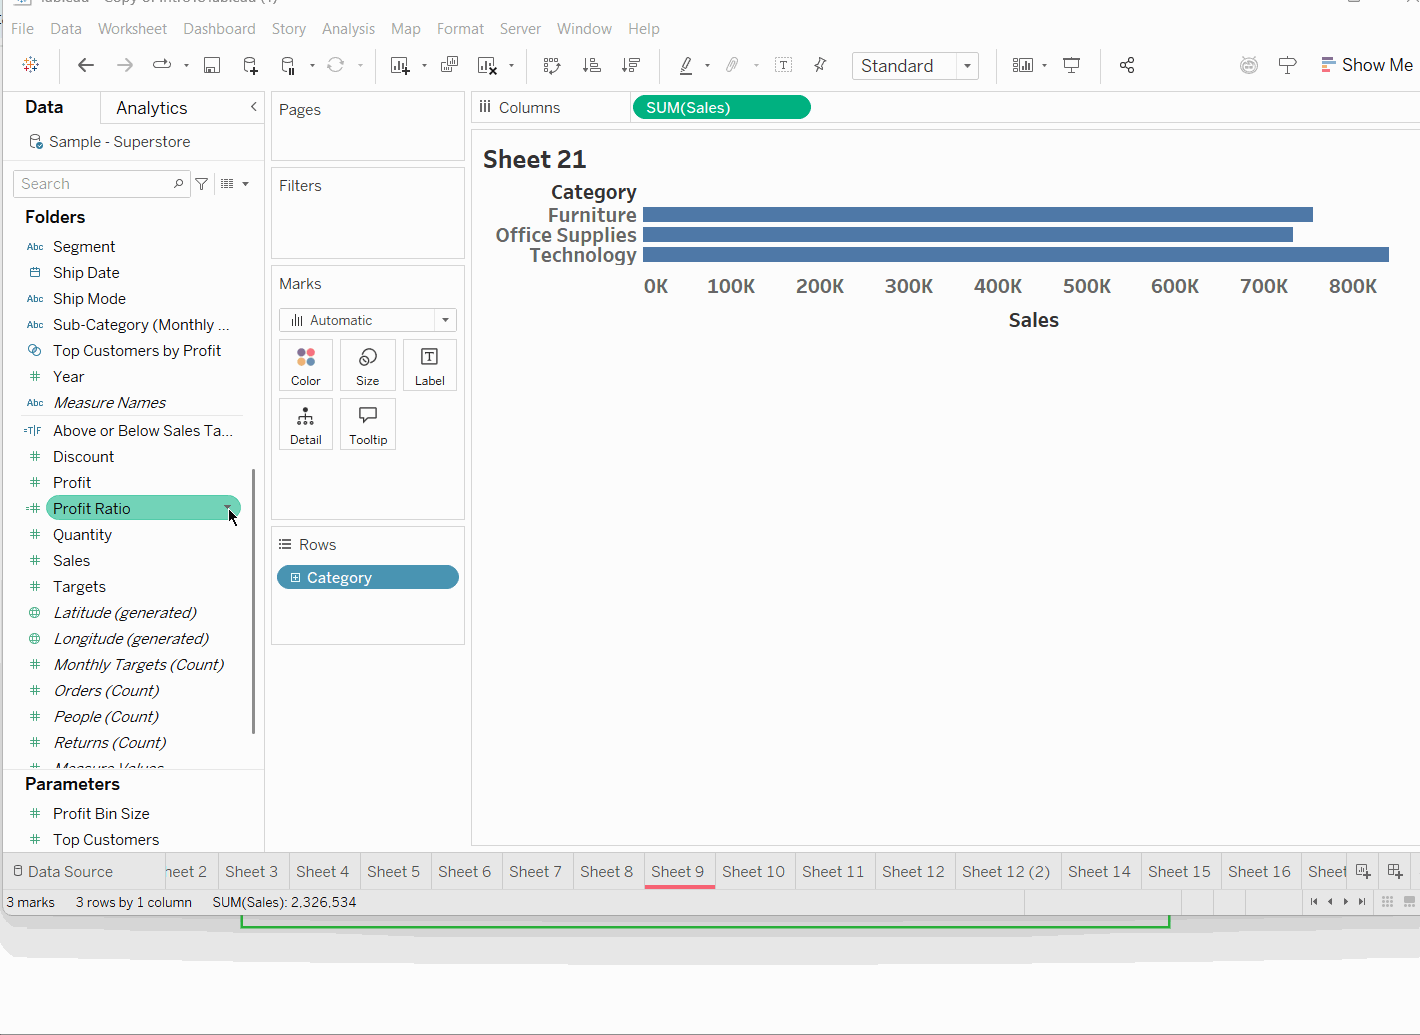Click the Show Me button
Screen dimensions: 1420x1035
click(x=1367, y=65)
